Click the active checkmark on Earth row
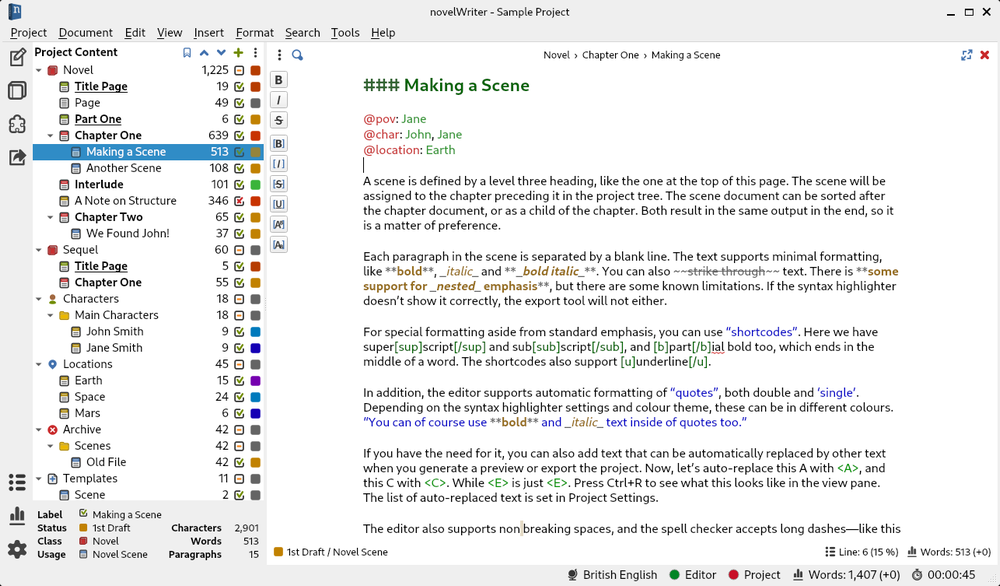Image resolution: width=1000 pixels, height=586 pixels. [x=239, y=381]
